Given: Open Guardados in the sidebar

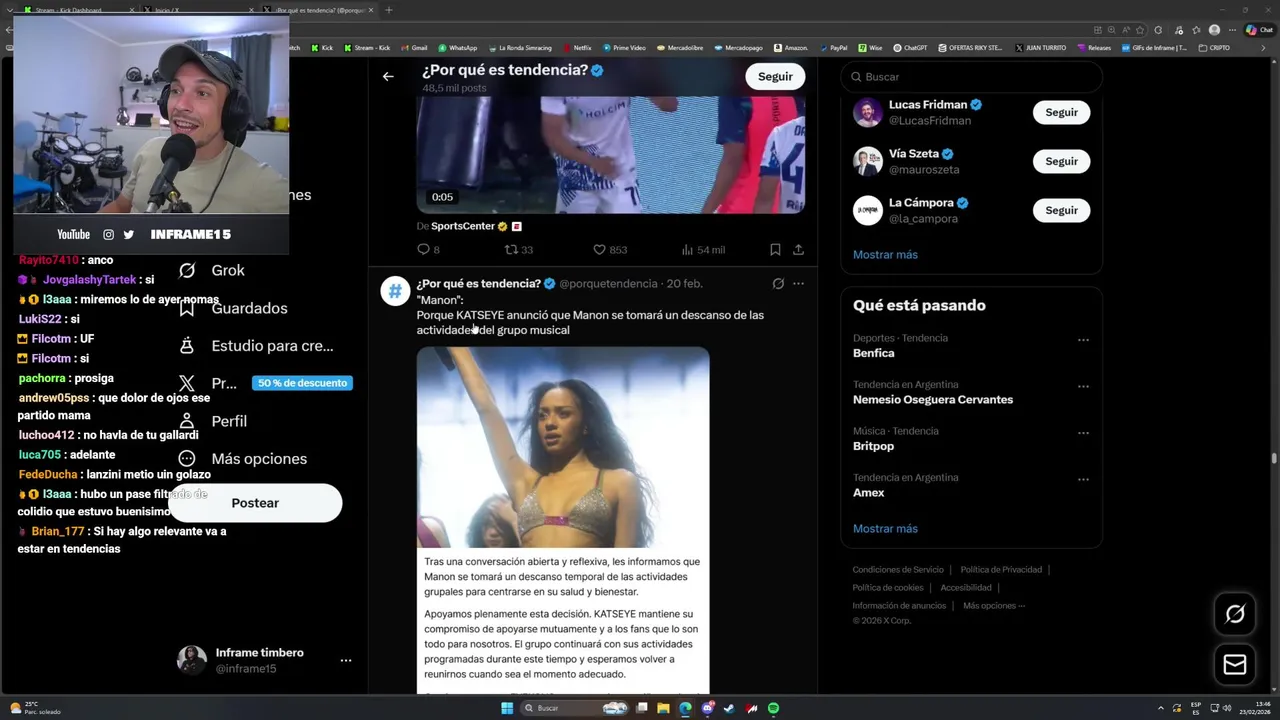Looking at the screenshot, I should pyautogui.click(x=233, y=308).
